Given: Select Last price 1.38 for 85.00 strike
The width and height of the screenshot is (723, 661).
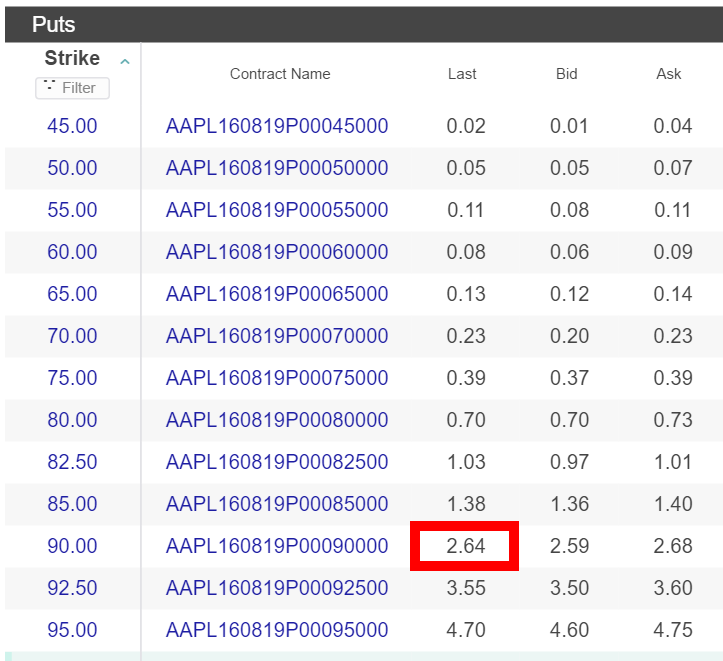Looking at the screenshot, I should point(466,503).
